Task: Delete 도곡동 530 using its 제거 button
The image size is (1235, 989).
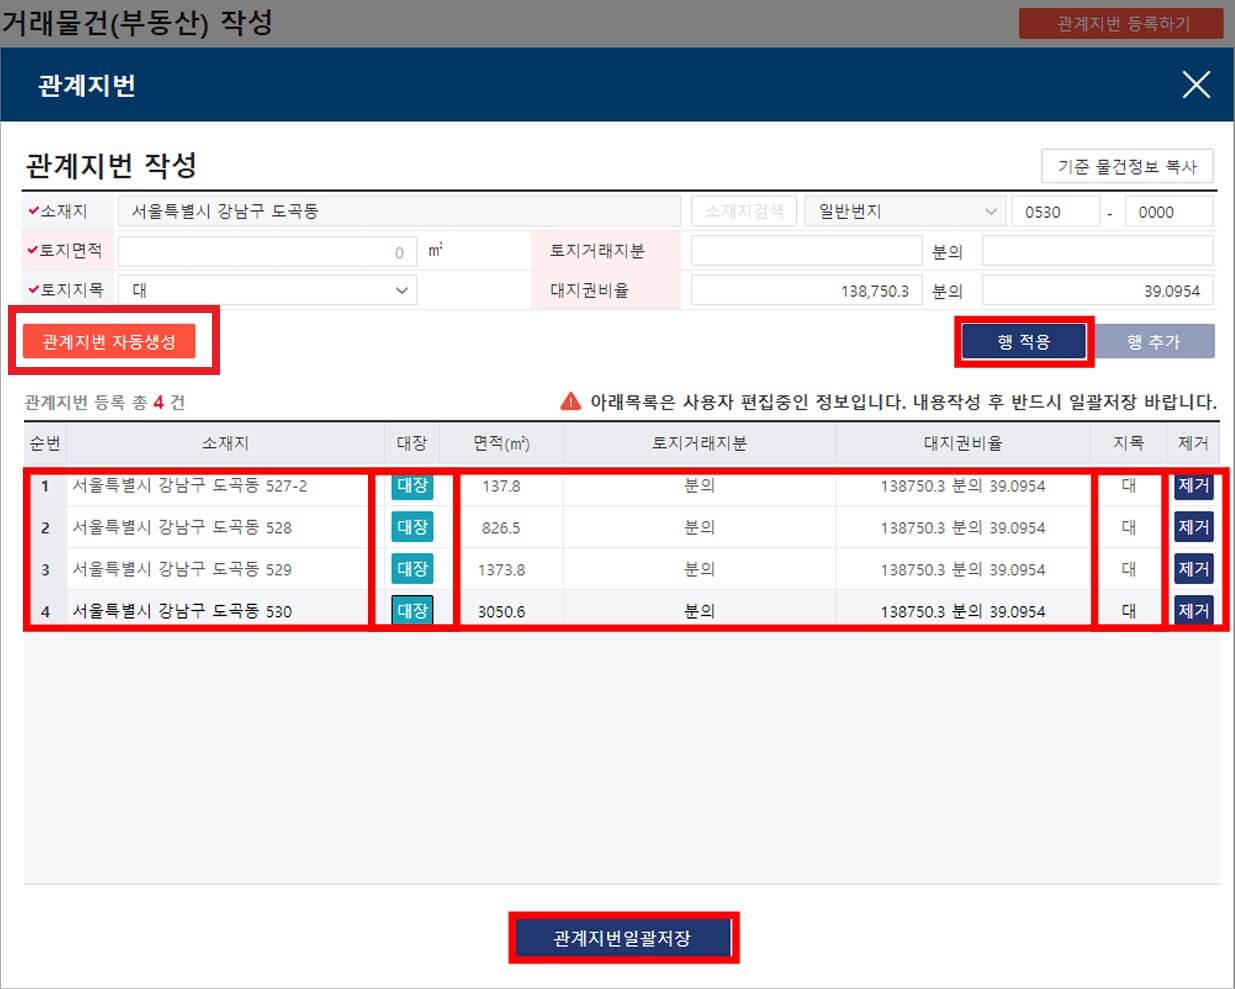Action: 1193,610
